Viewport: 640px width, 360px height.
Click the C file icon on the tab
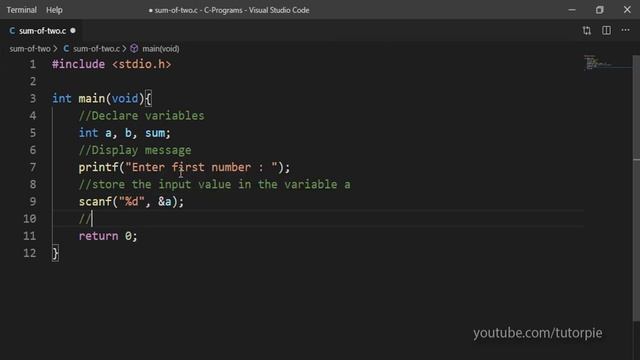coord(12,31)
